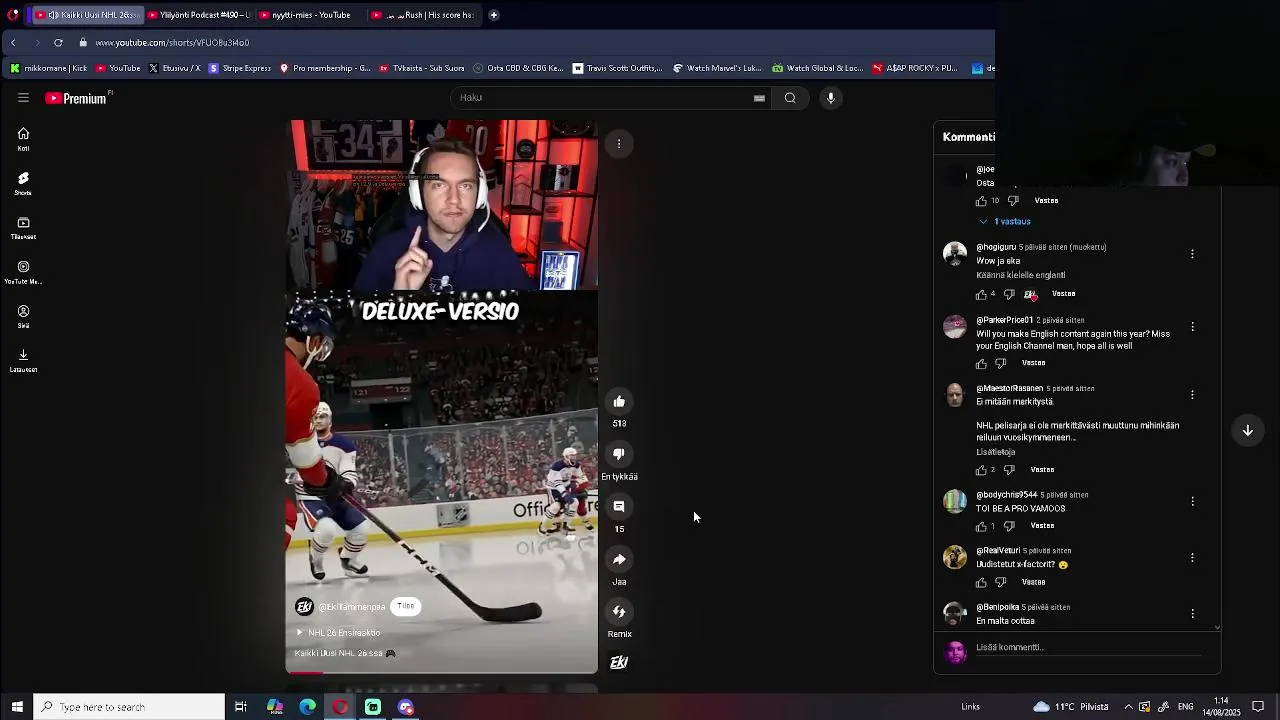Share the Short with the Jaa arrow icon

(x=619, y=559)
